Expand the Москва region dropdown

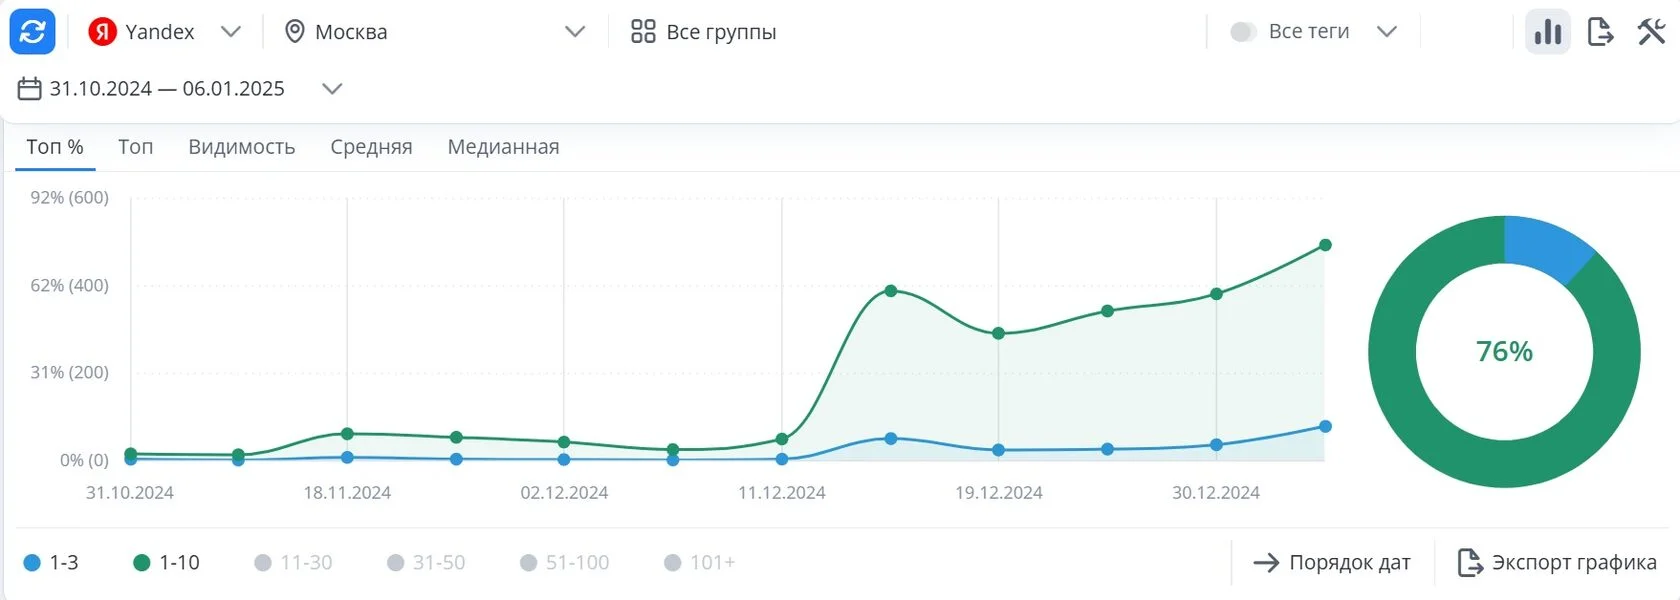pos(575,32)
